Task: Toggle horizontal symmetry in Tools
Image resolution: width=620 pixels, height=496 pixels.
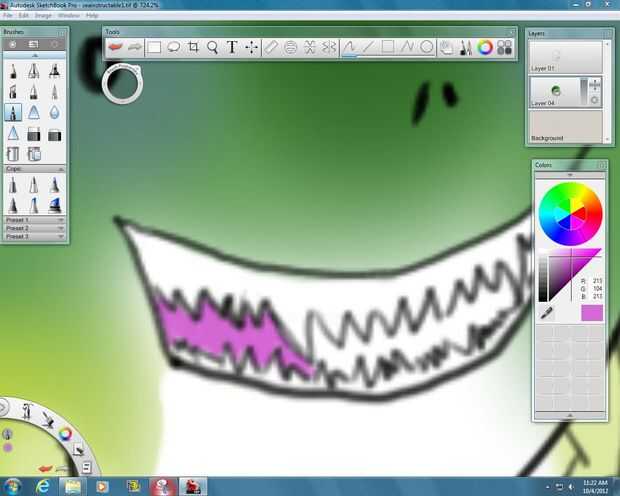Action: click(x=310, y=47)
